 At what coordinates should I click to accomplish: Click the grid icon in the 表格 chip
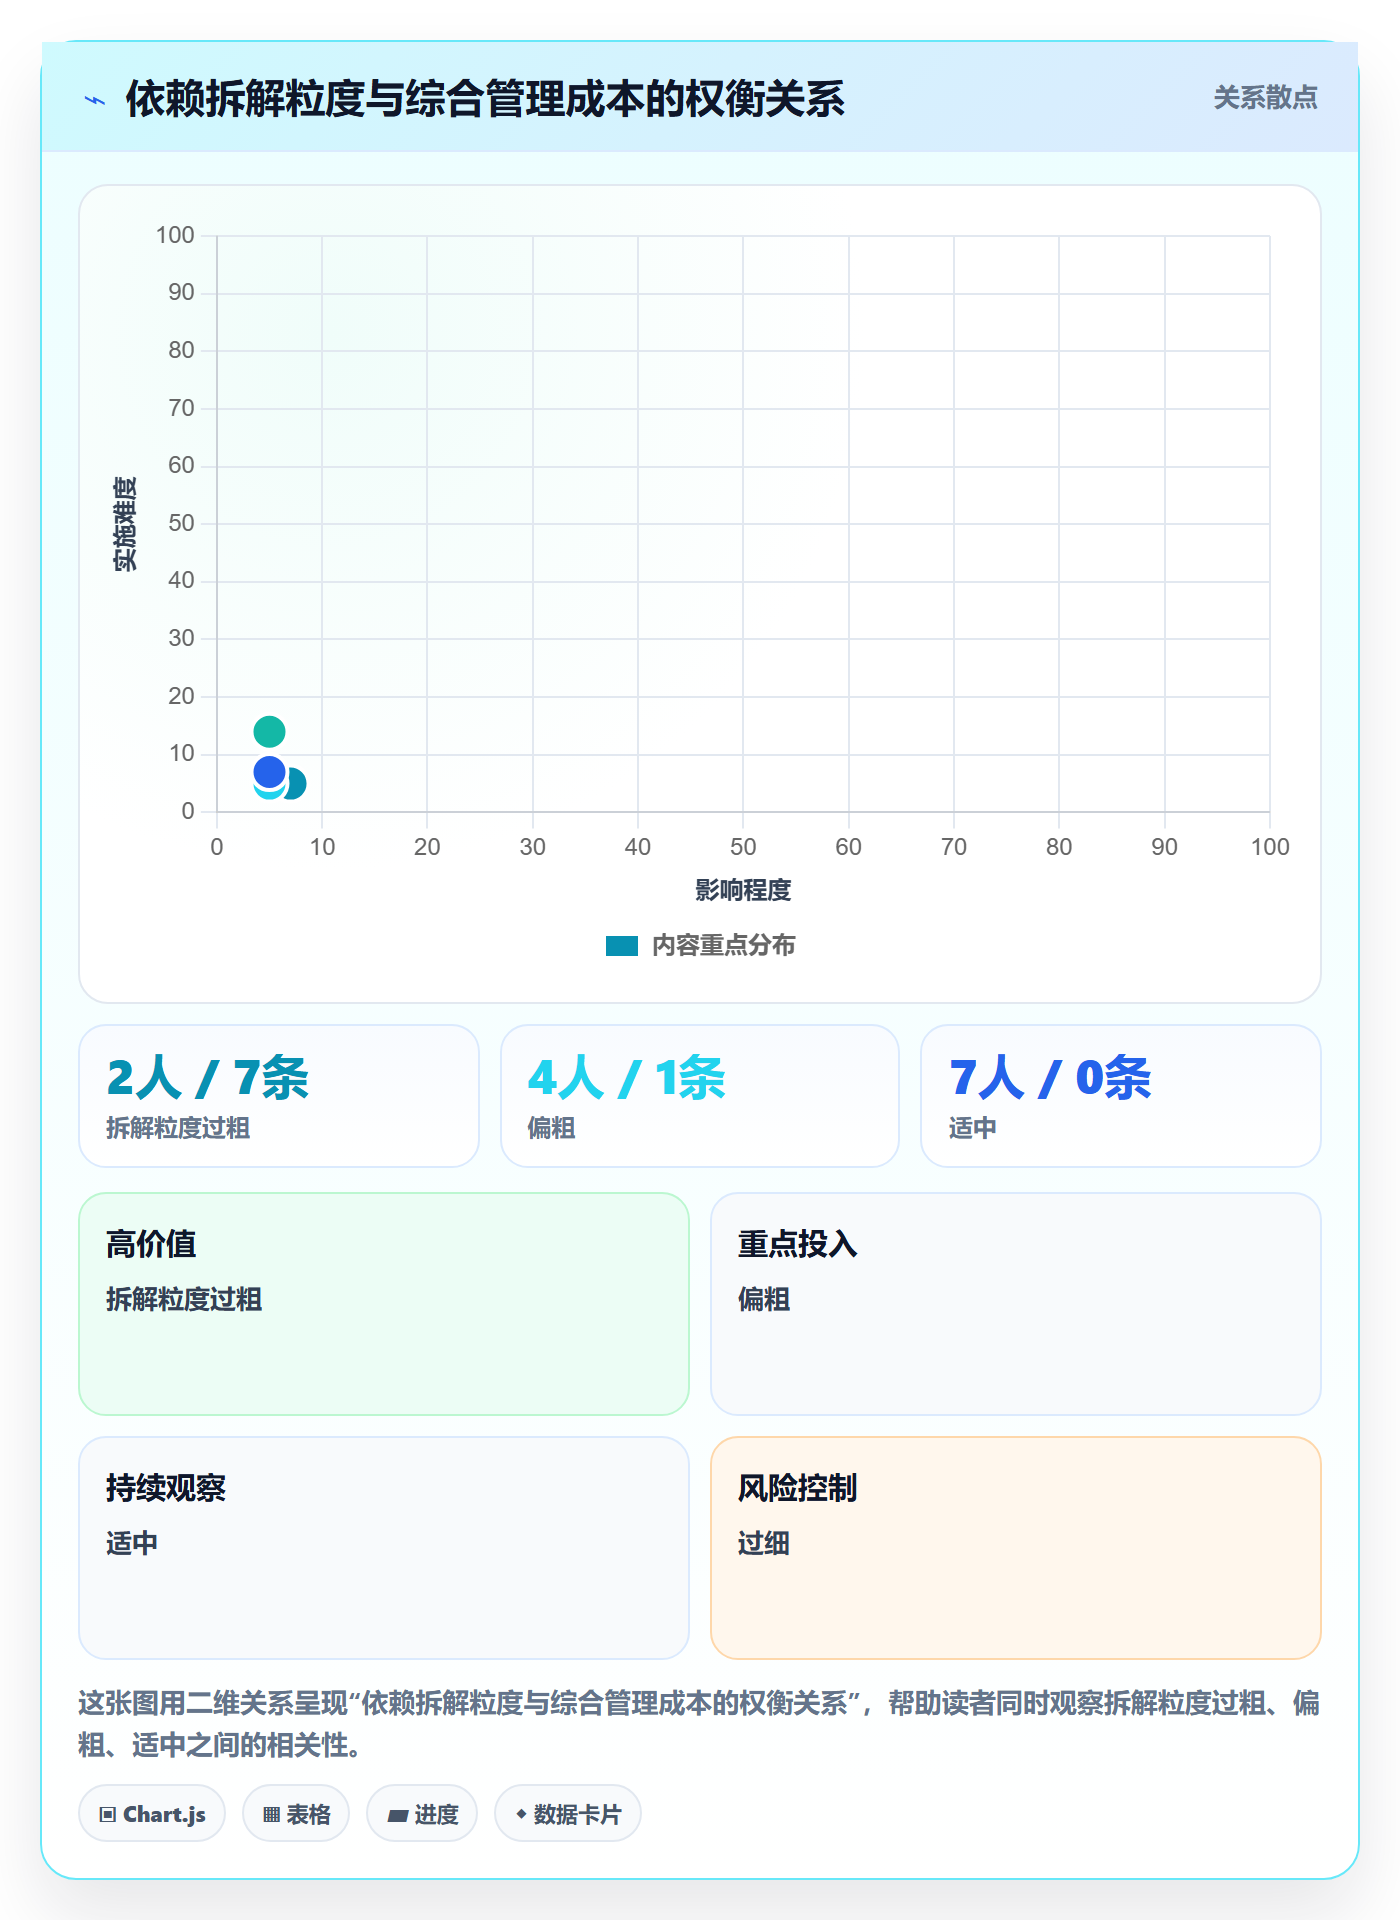[x=271, y=1815]
